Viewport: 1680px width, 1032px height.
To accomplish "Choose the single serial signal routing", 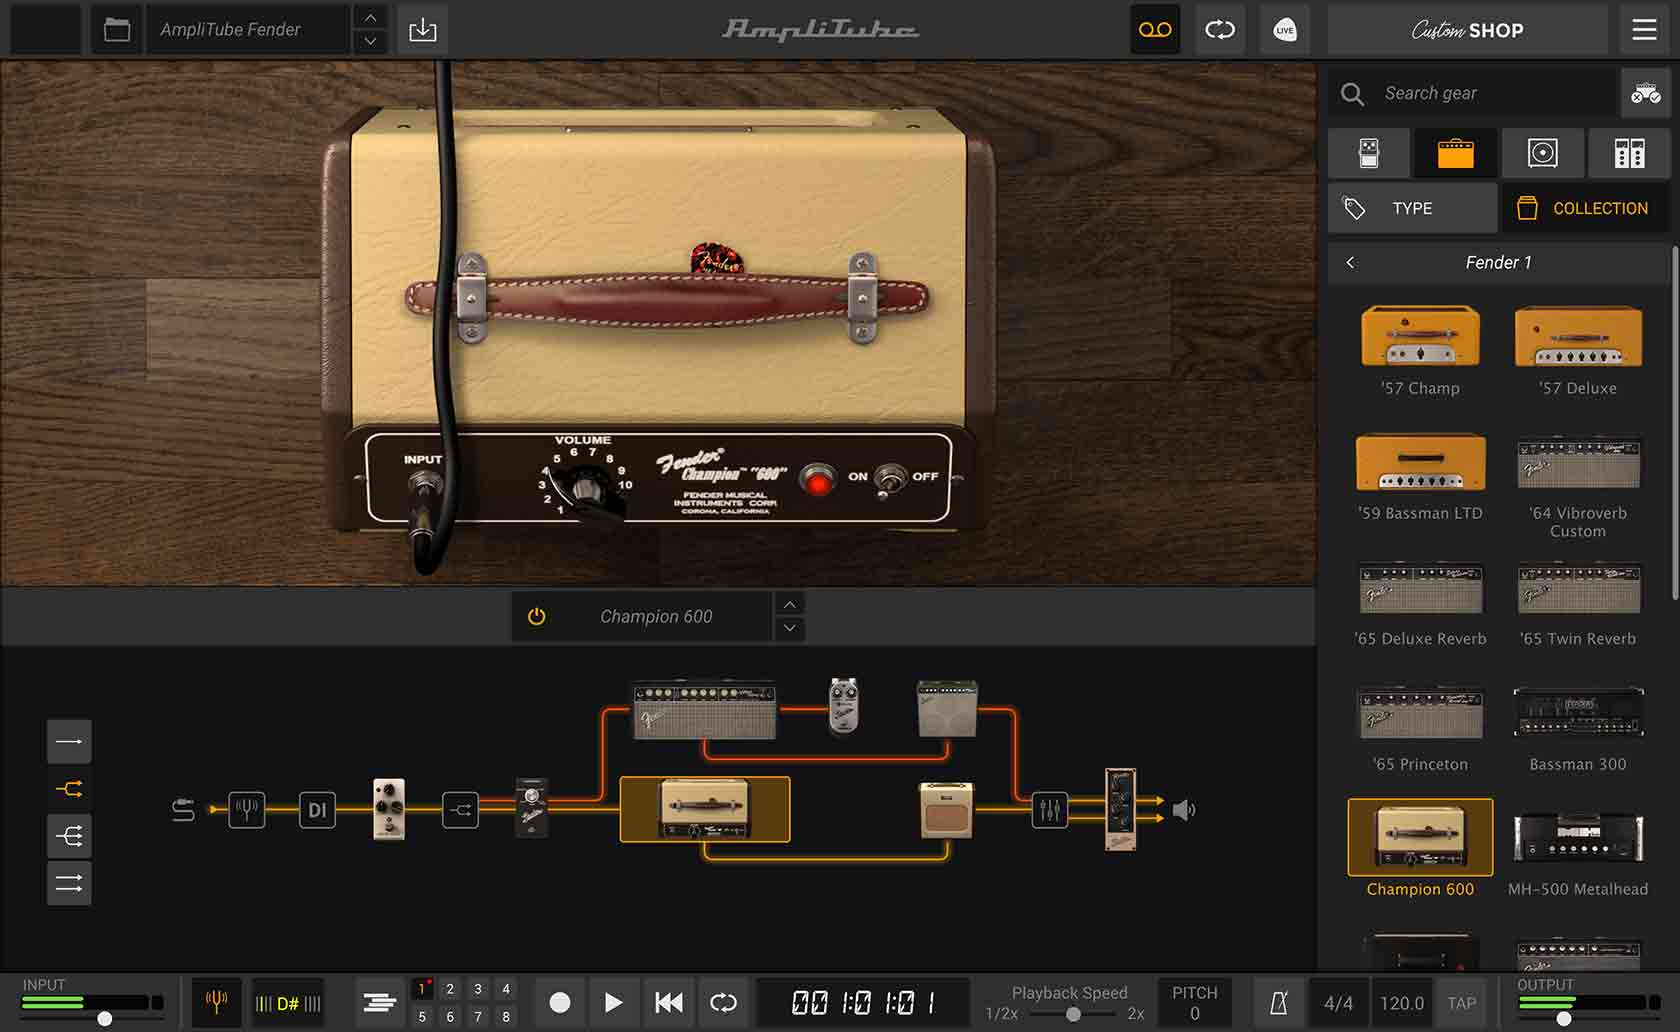I will (69, 741).
